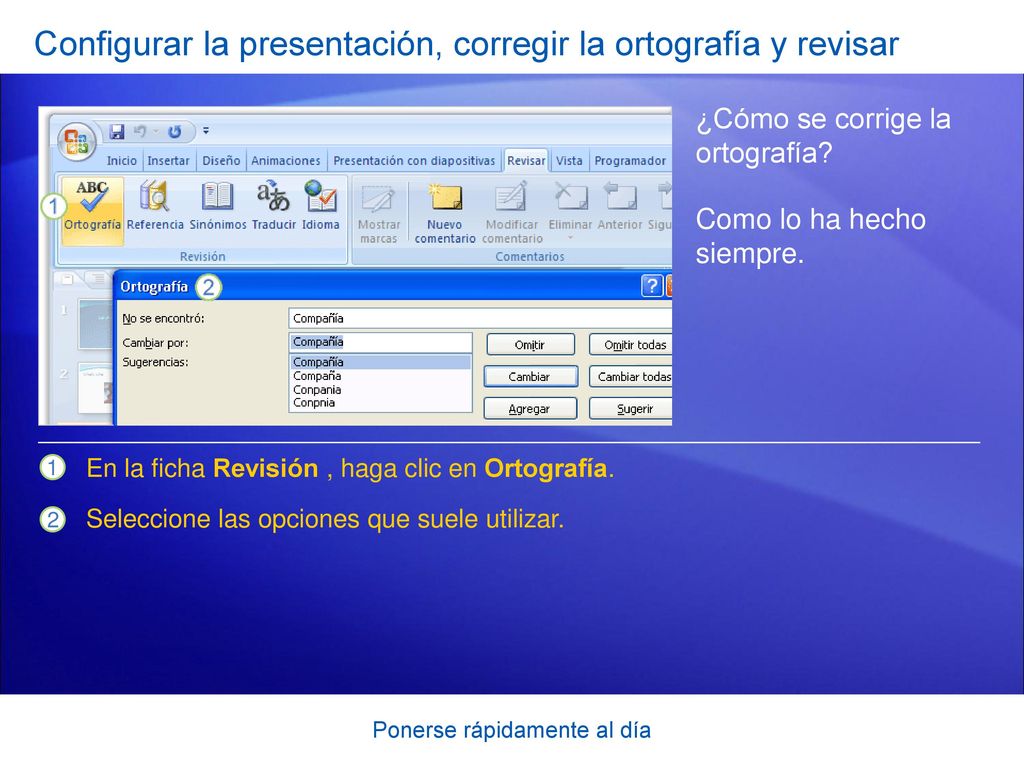Click the Agregar button
This screenshot has width=1024, height=768.
(530, 409)
